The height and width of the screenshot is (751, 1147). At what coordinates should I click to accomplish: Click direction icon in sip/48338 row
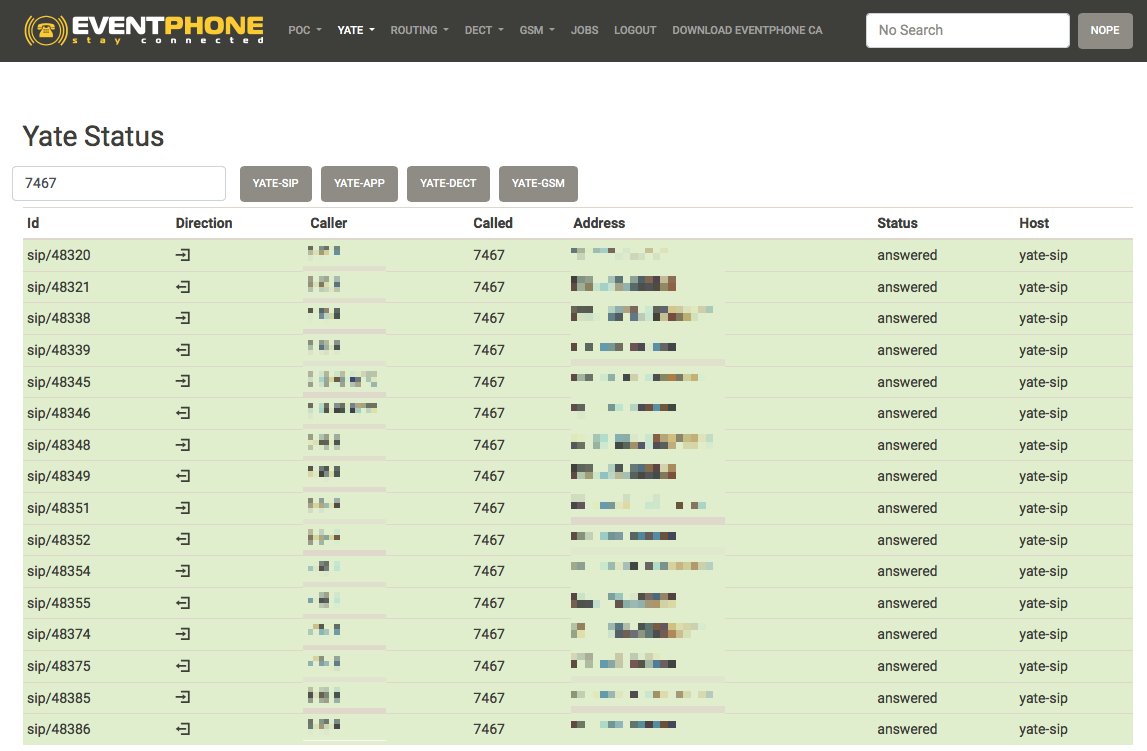[x=183, y=318]
